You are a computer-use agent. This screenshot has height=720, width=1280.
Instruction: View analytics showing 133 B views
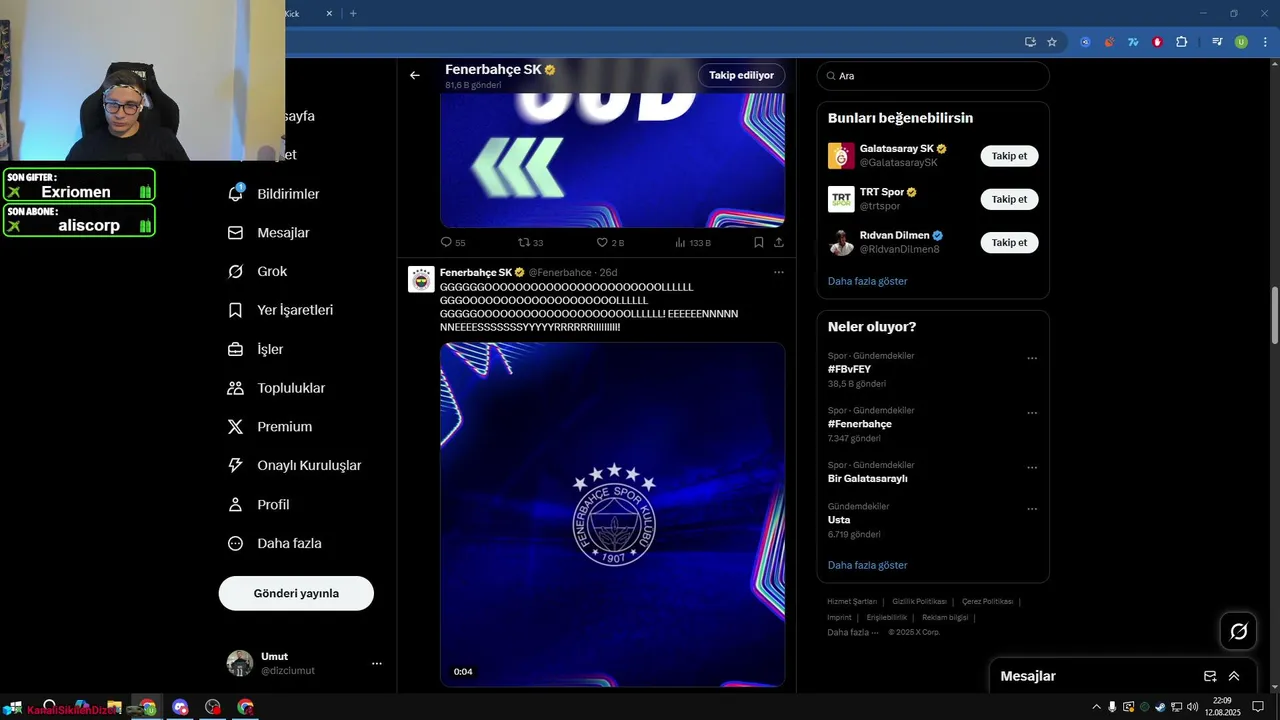coord(692,242)
